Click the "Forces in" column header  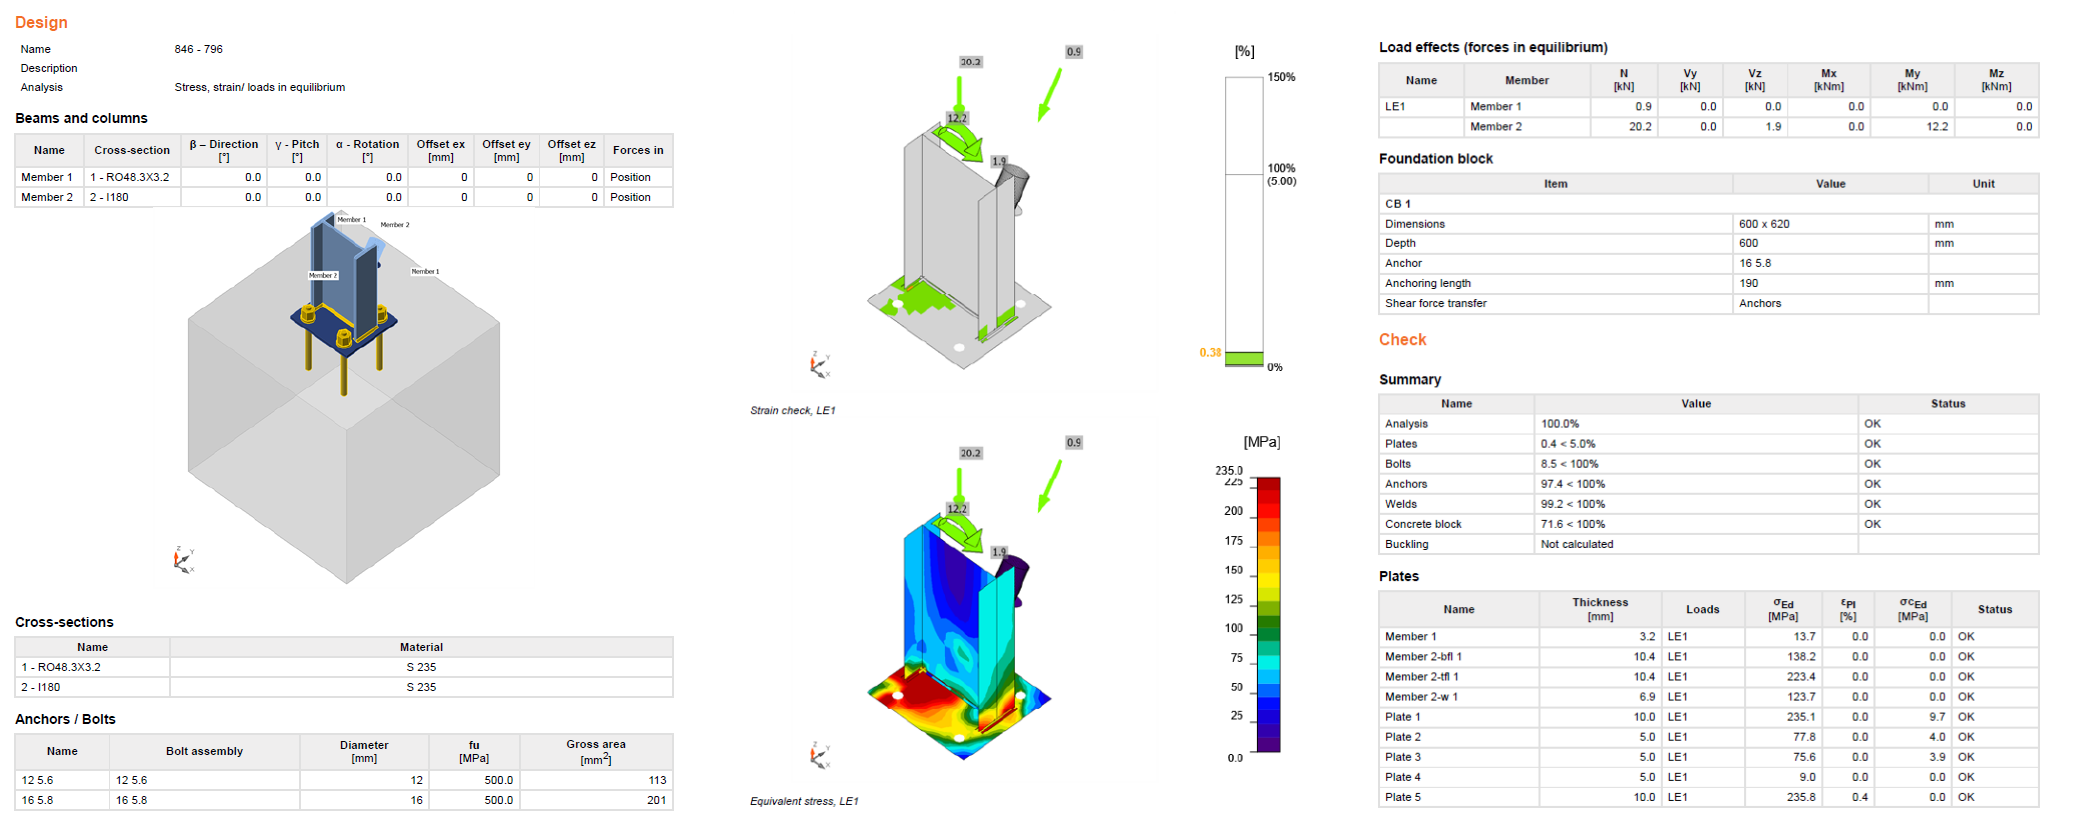[x=638, y=150]
